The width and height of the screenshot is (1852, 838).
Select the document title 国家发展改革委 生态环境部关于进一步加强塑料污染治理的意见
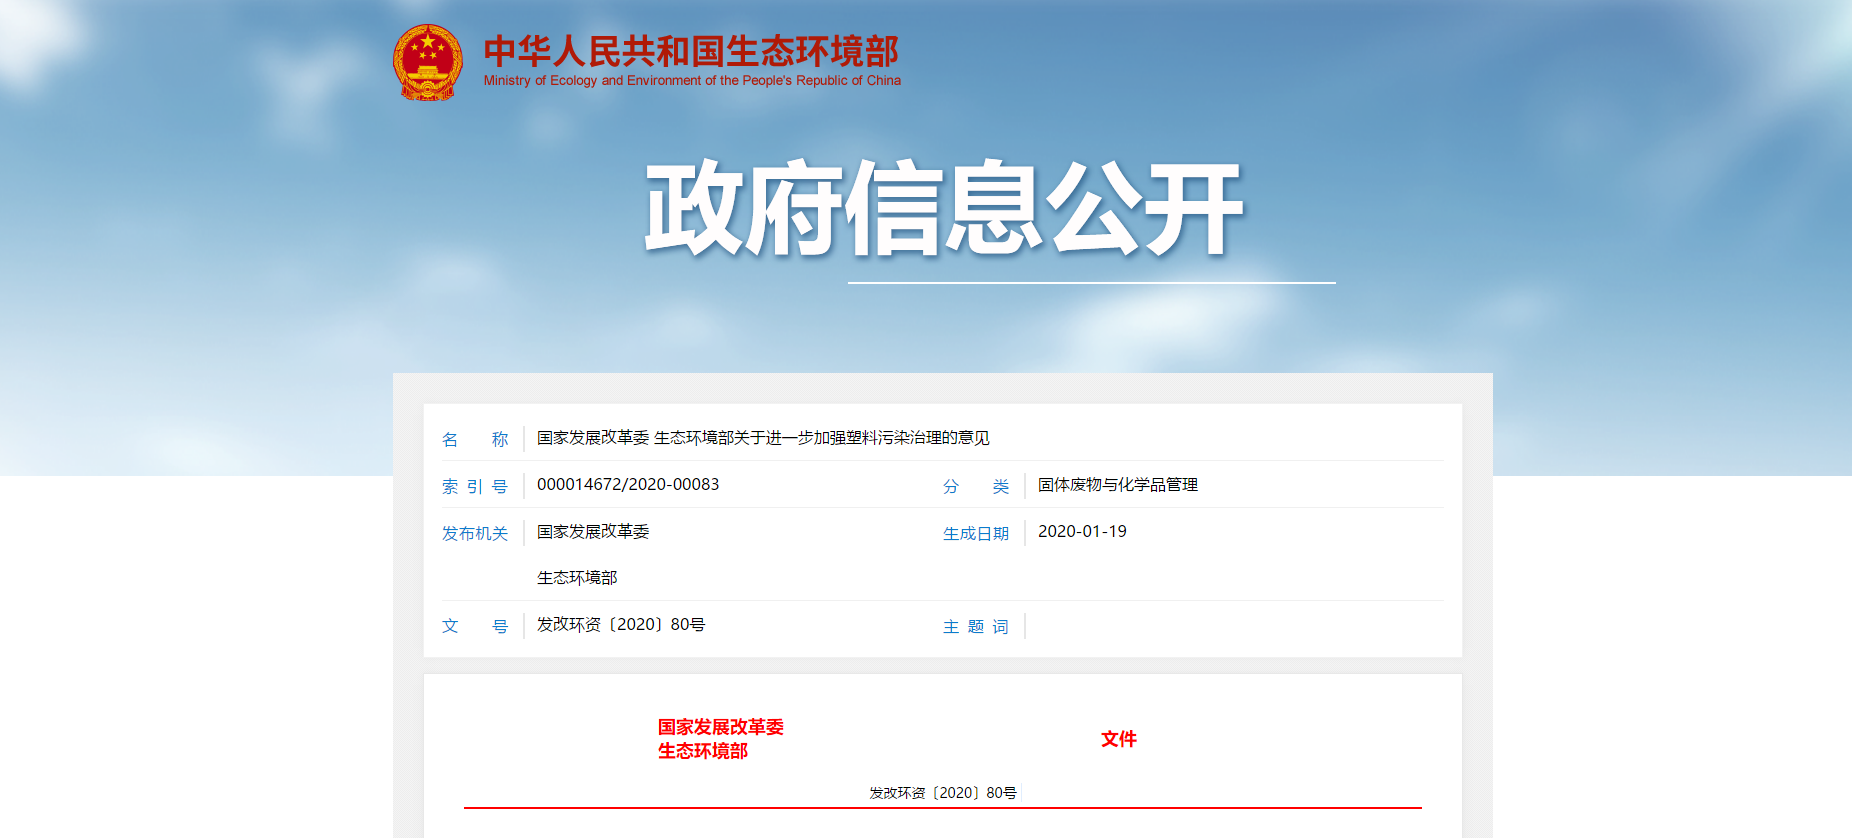(763, 438)
